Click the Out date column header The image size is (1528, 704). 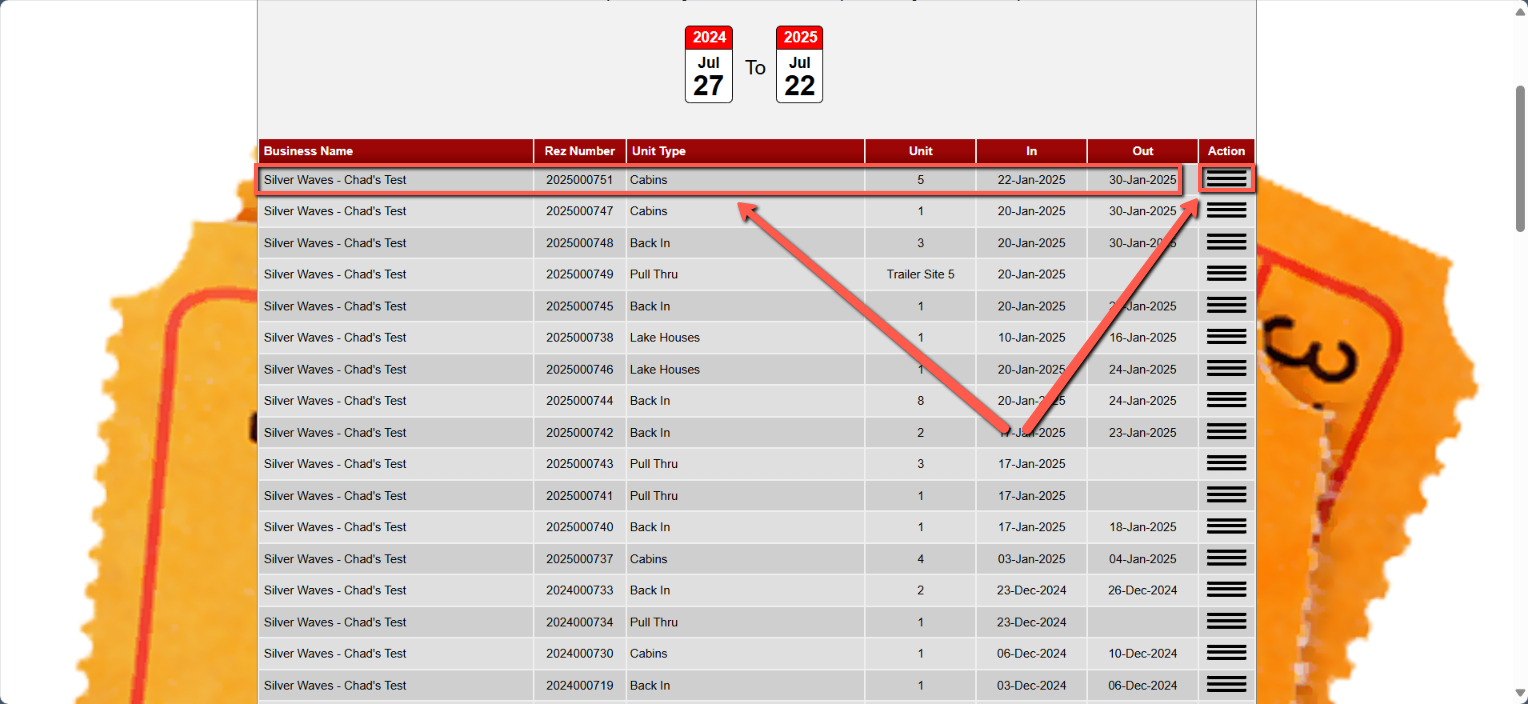click(1143, 151)
